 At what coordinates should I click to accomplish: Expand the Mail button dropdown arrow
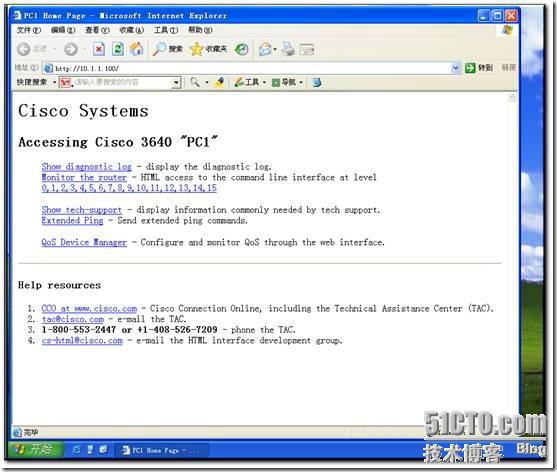(275, 49)
